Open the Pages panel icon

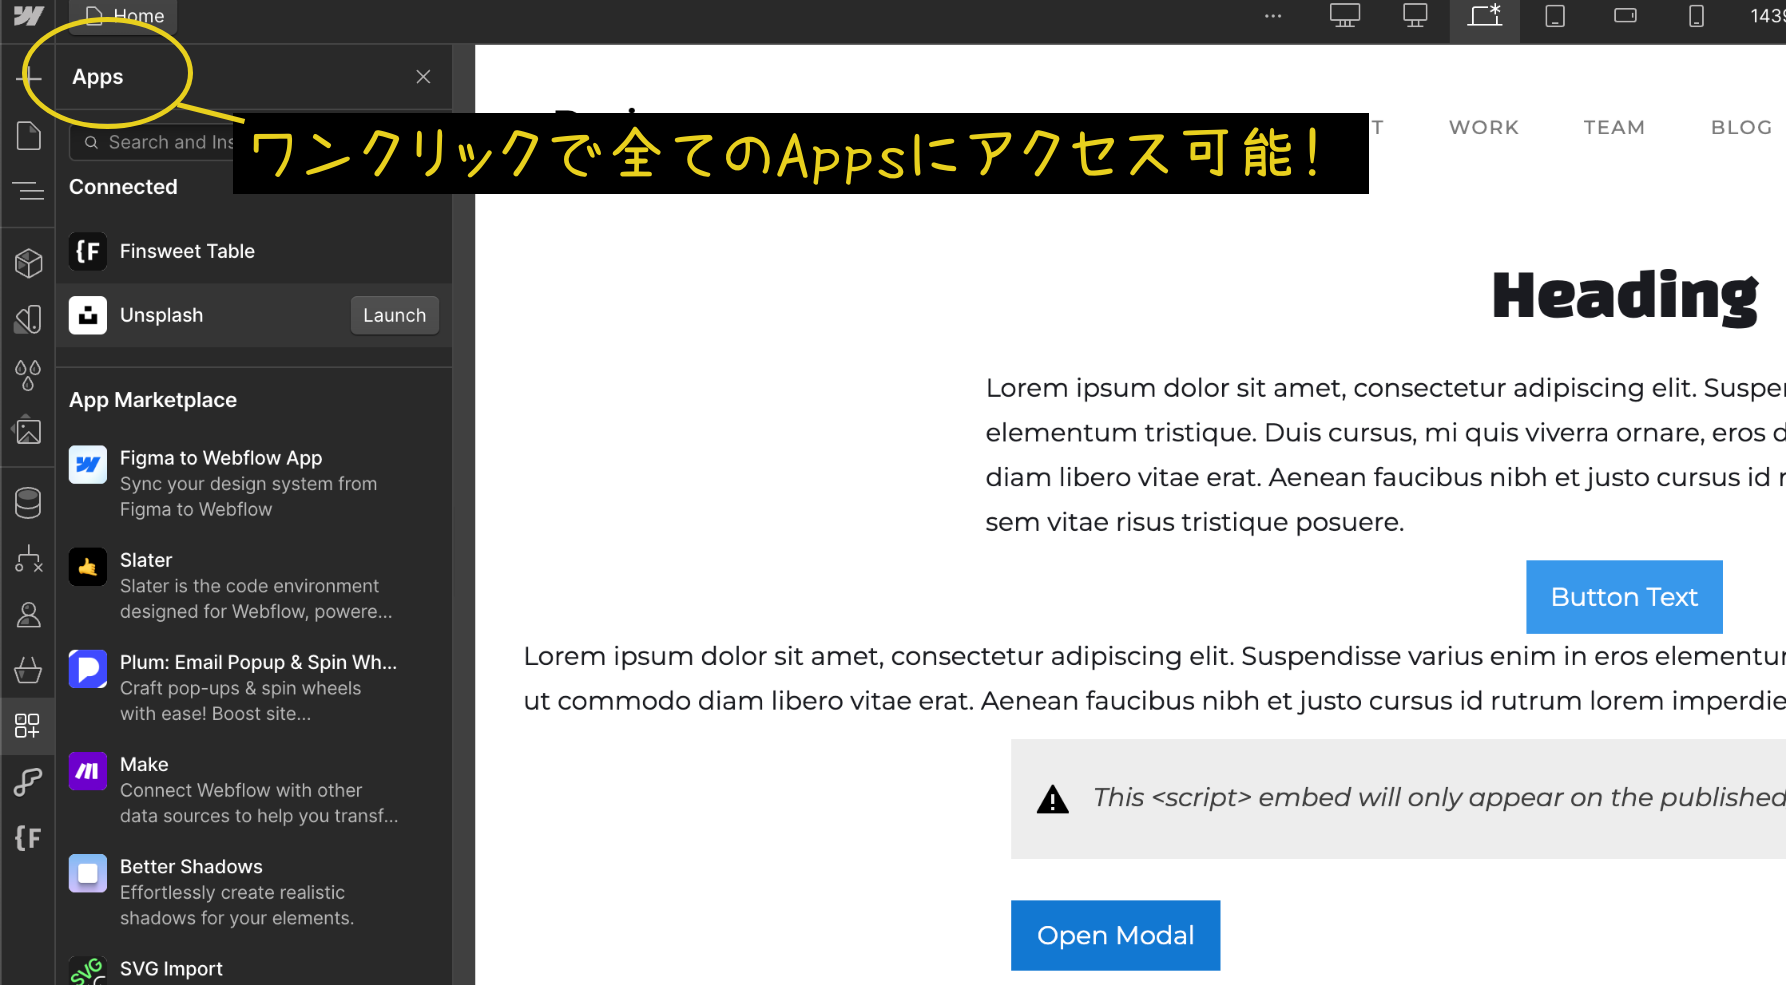[29, 135]
